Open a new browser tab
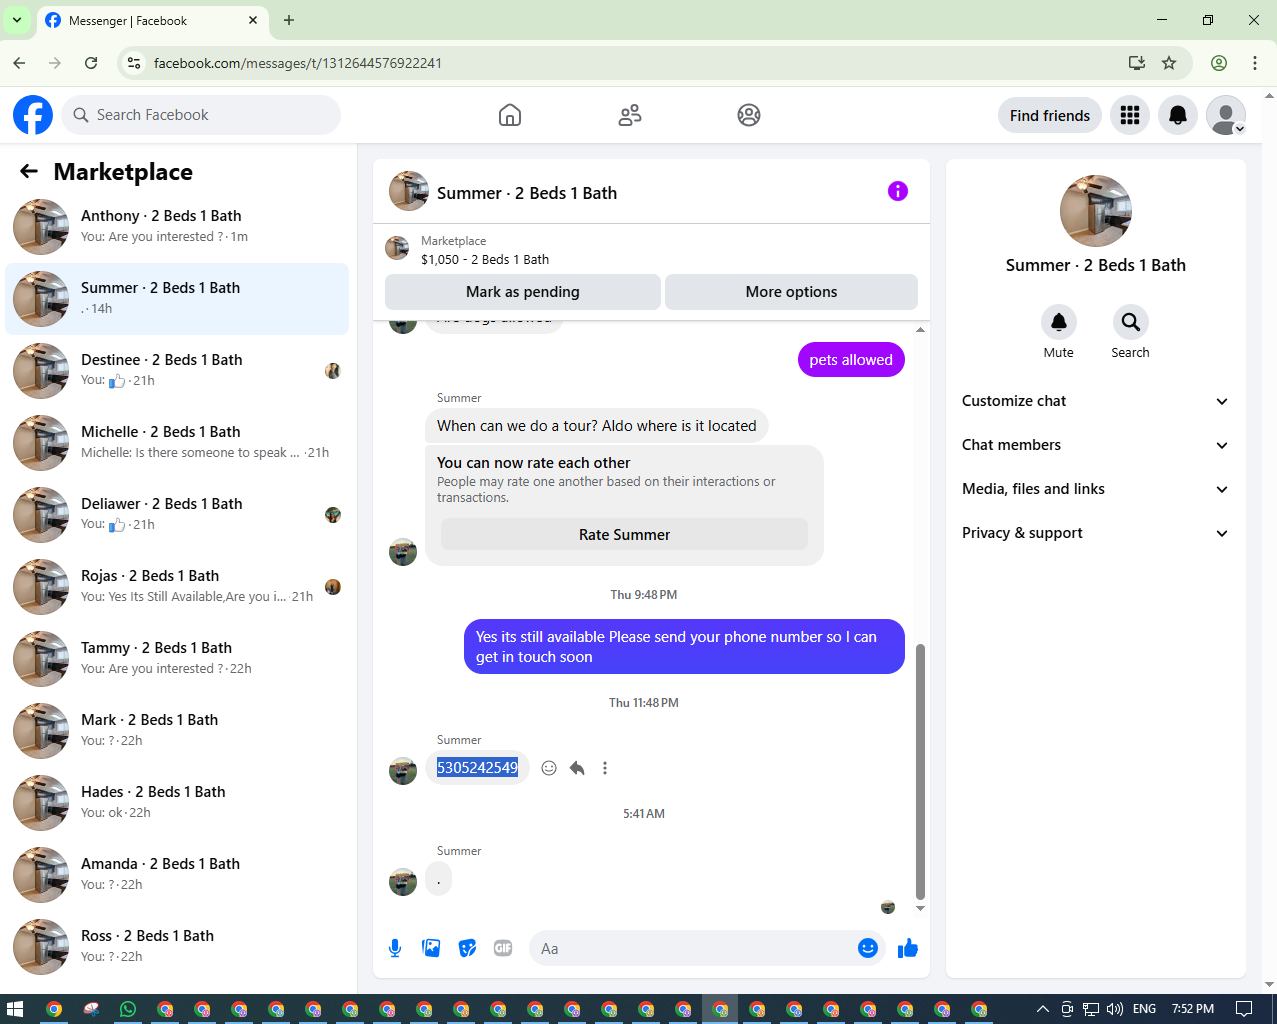 [289, 20]
